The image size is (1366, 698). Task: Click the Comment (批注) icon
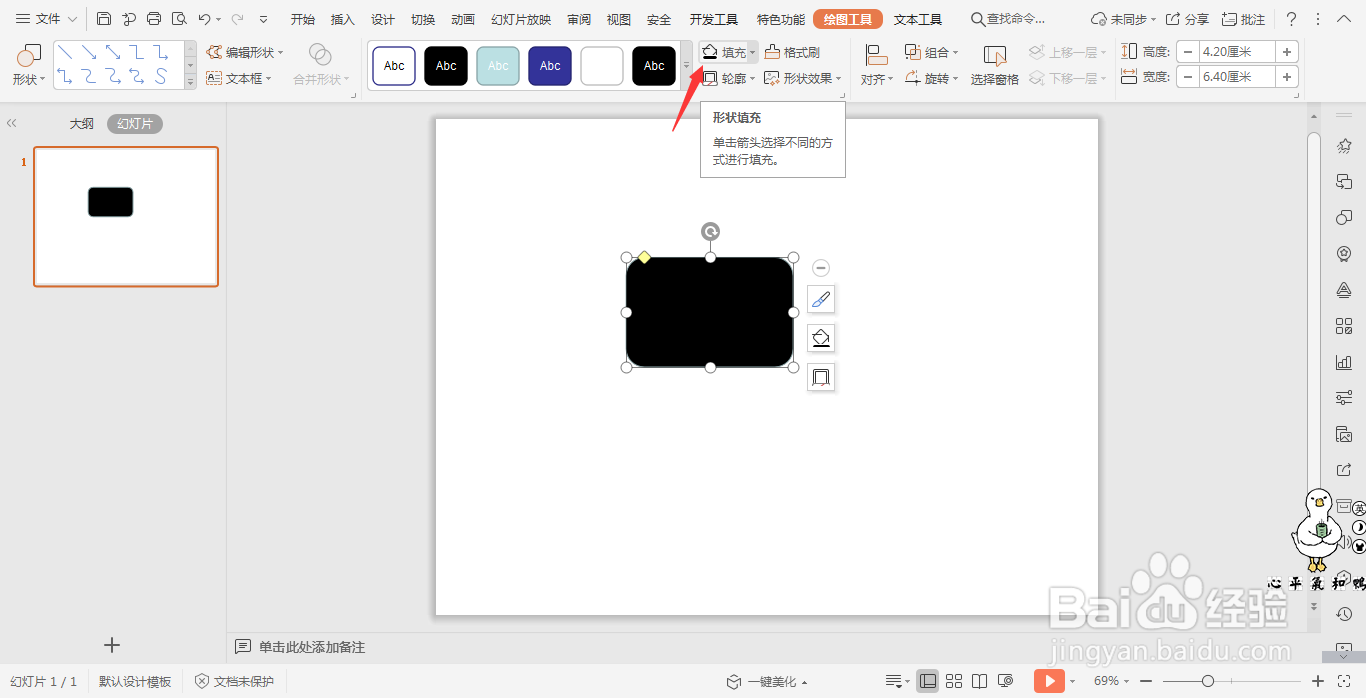coord(1244,19)
